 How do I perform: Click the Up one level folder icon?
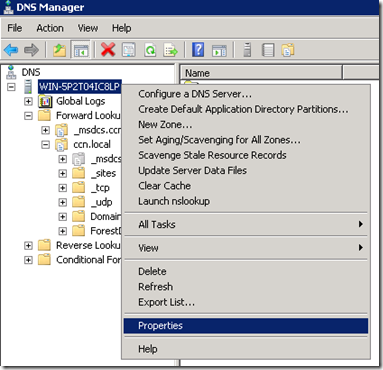(60, 50)
